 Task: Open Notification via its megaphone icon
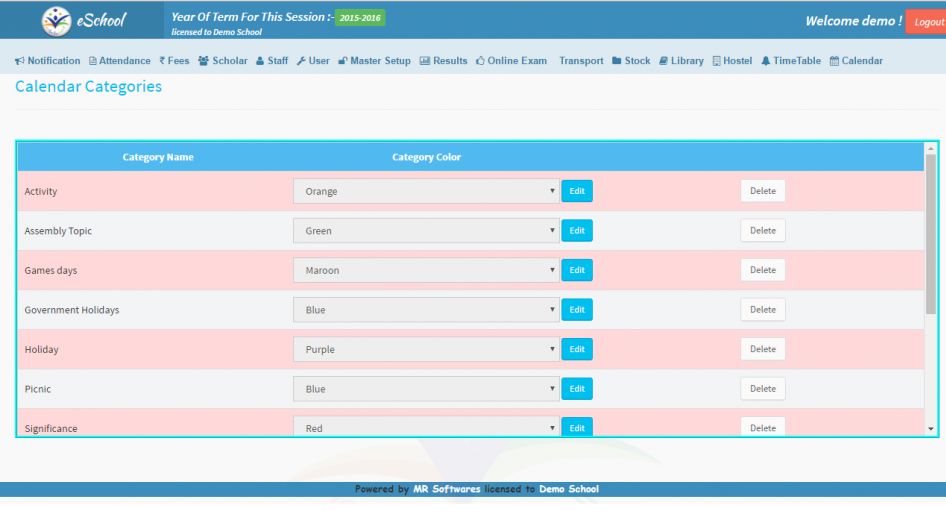tap(20, 61)
